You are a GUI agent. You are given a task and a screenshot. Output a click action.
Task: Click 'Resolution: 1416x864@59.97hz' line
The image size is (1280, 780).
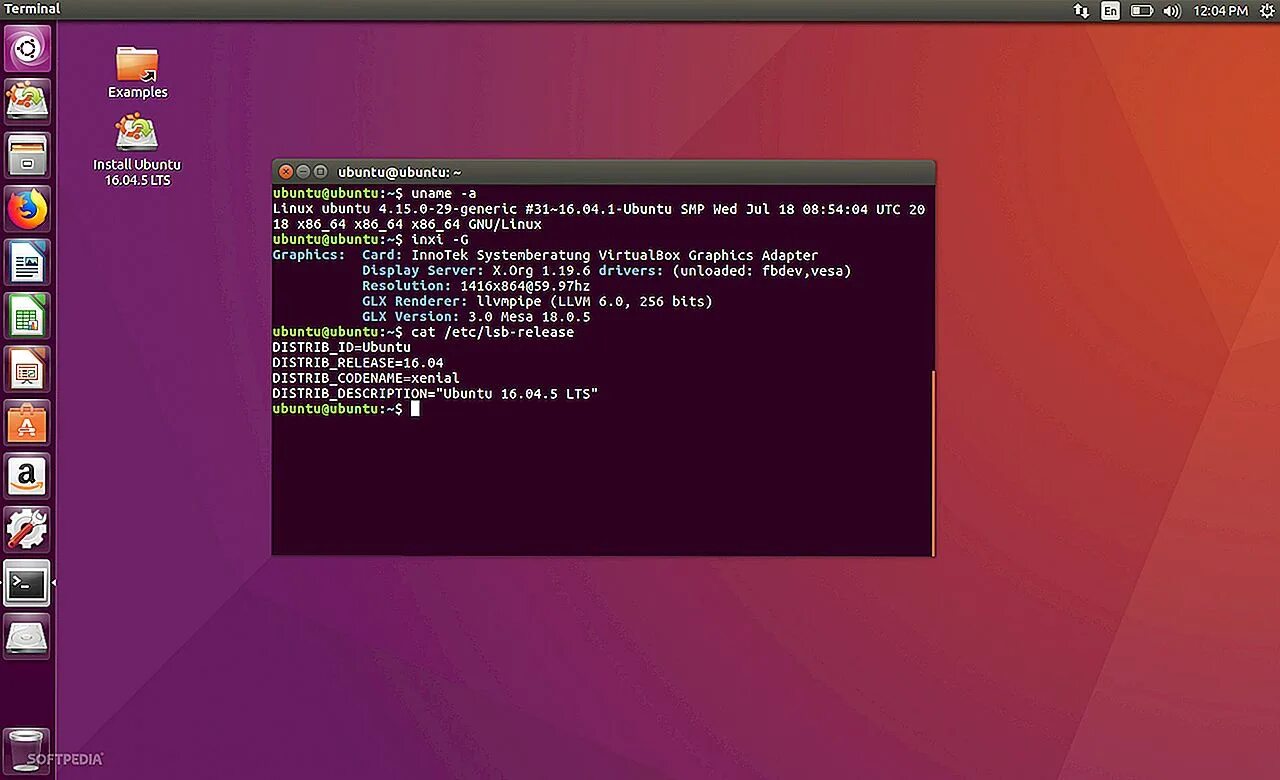pos(476,286)
